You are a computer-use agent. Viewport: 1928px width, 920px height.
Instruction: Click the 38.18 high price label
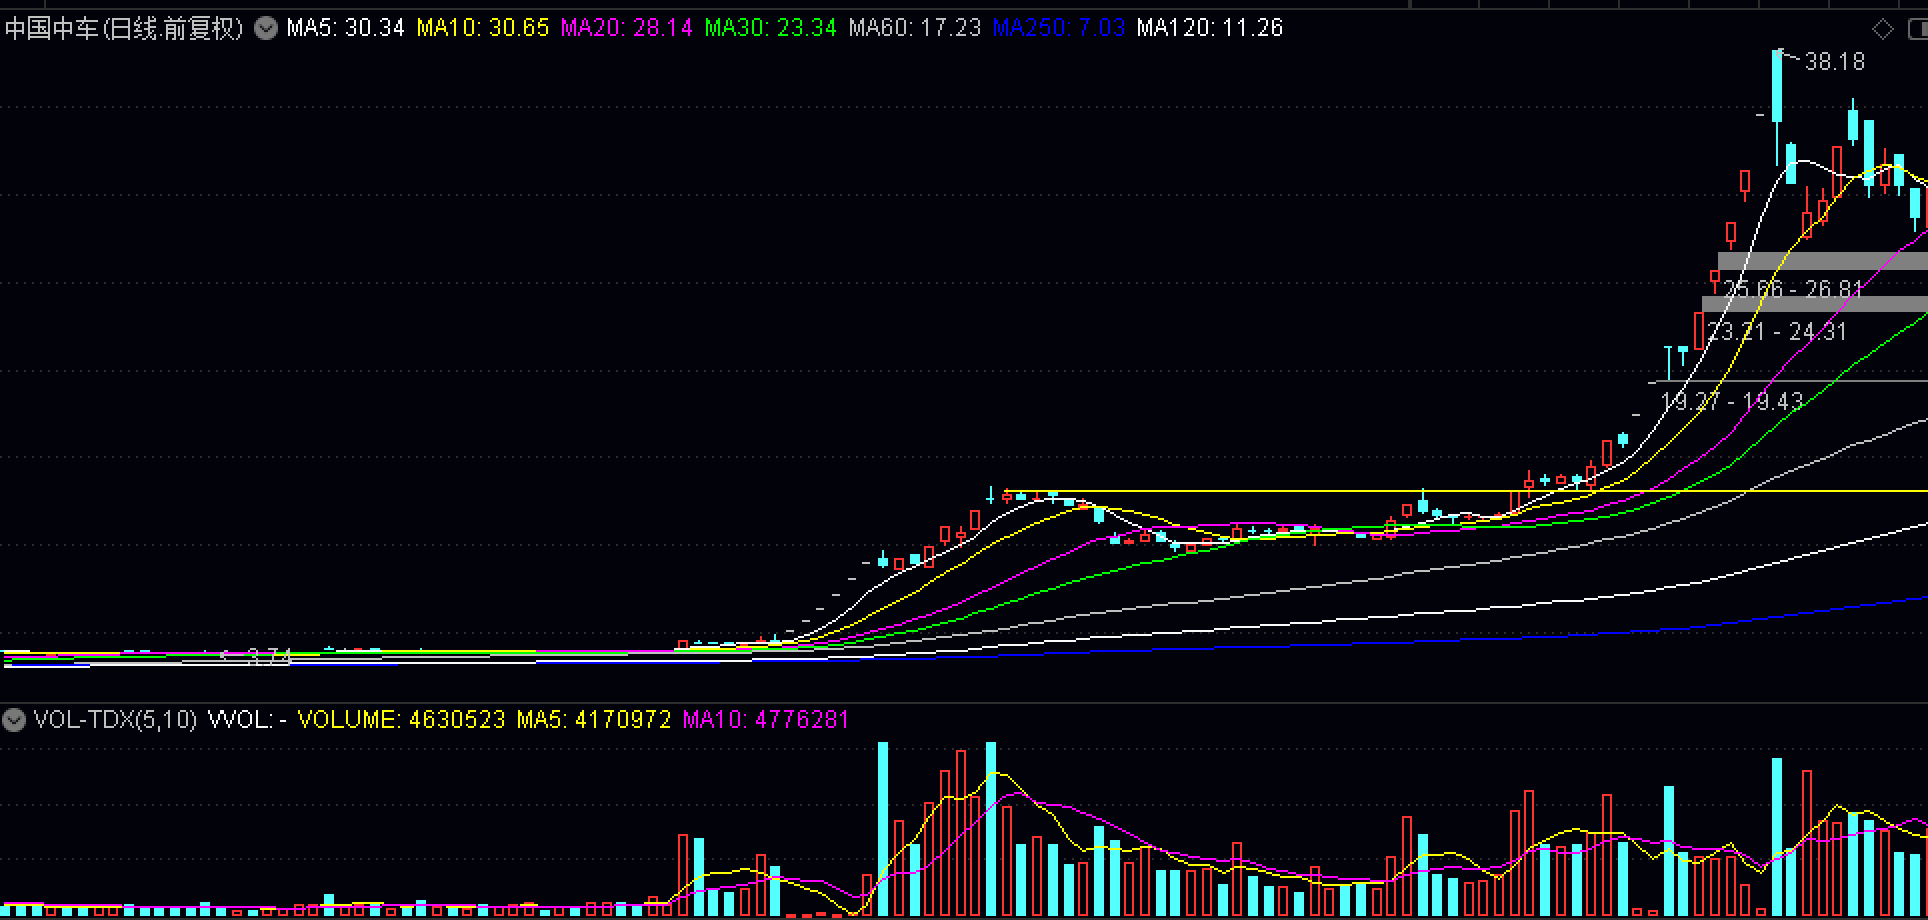pos(1835,62)
